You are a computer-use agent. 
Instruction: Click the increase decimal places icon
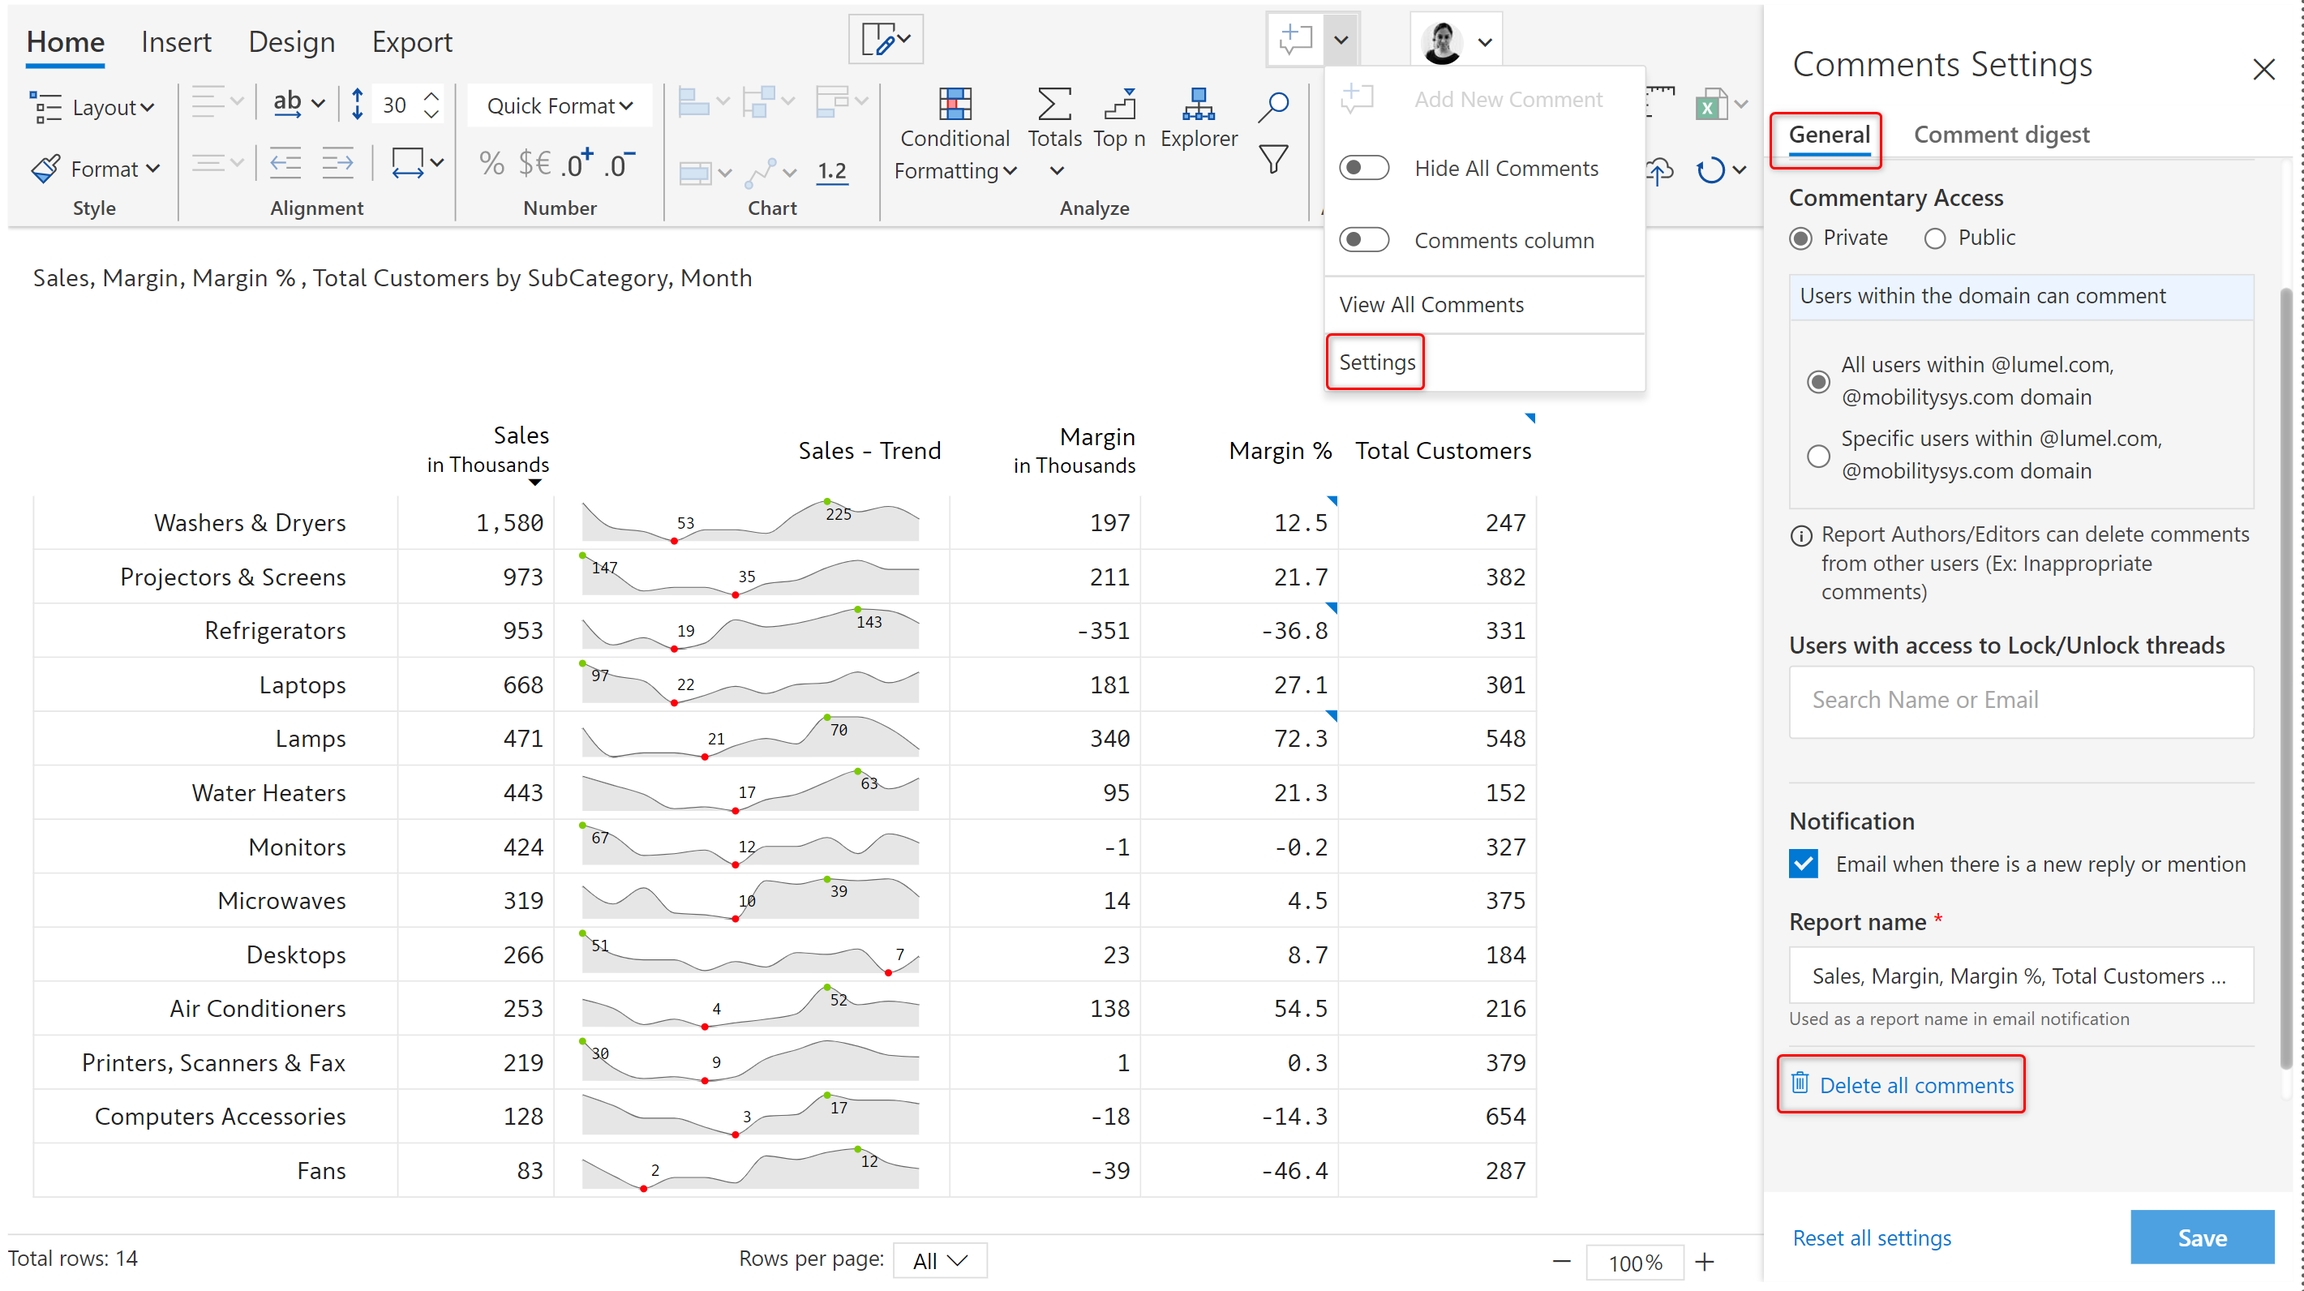tap(576, 163)
